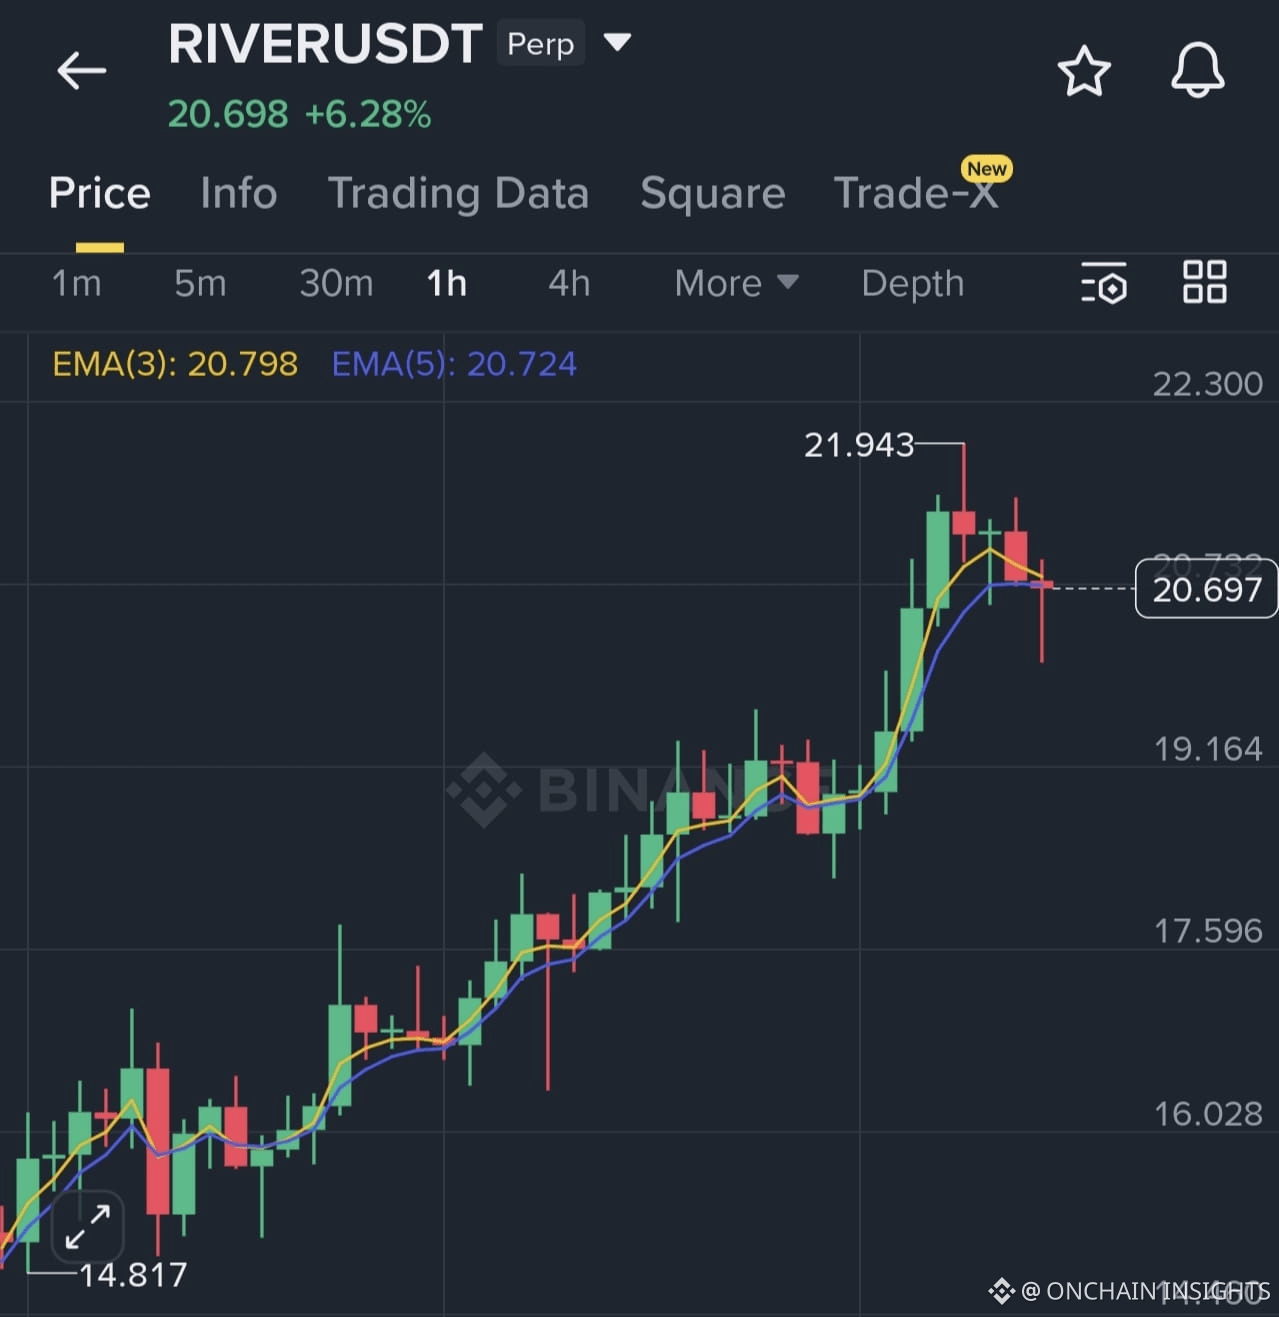
Task: Select the 4h candle interval
Action: (x=568, y=284)
